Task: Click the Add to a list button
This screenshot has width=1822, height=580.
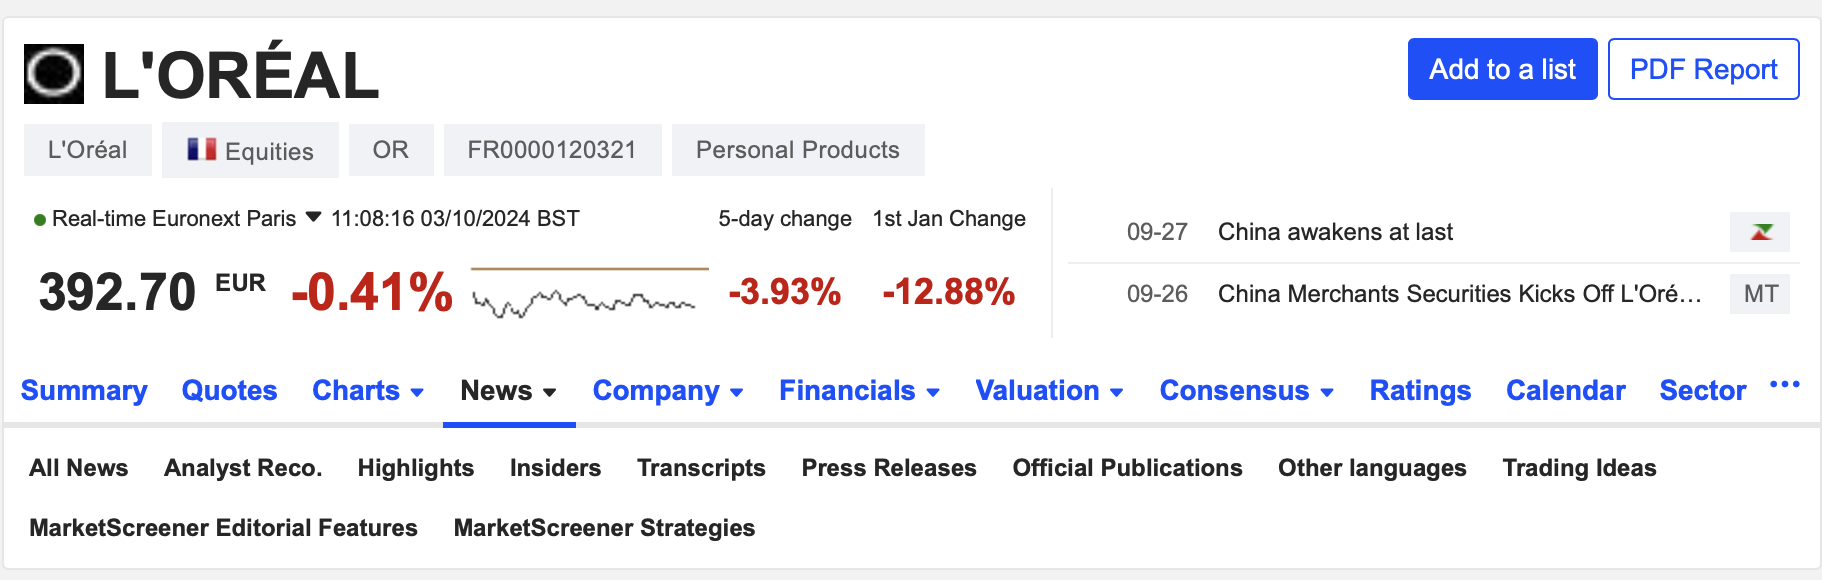Action: point(1501,69)
